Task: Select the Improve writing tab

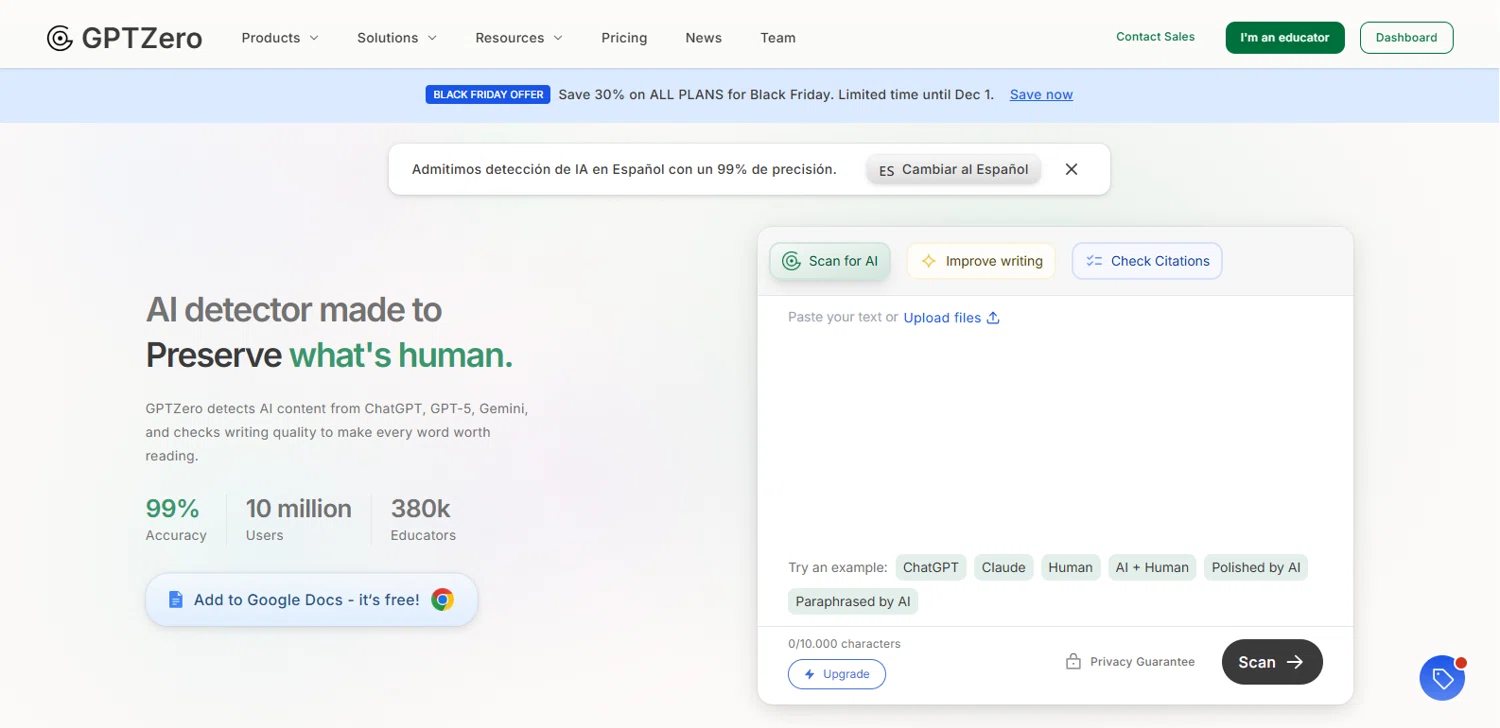Action: click(981, 261)
